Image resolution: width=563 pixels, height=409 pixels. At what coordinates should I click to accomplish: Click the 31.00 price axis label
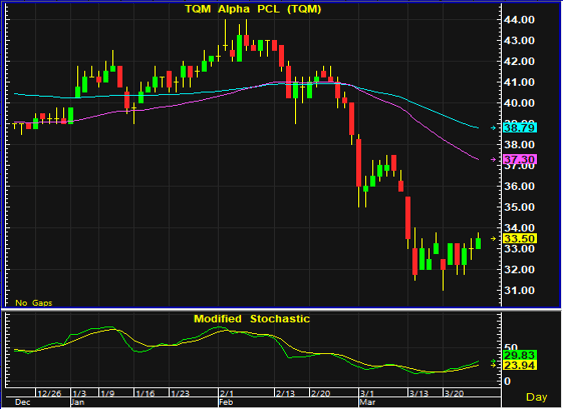pyautogui.click(x=519, y=291)
